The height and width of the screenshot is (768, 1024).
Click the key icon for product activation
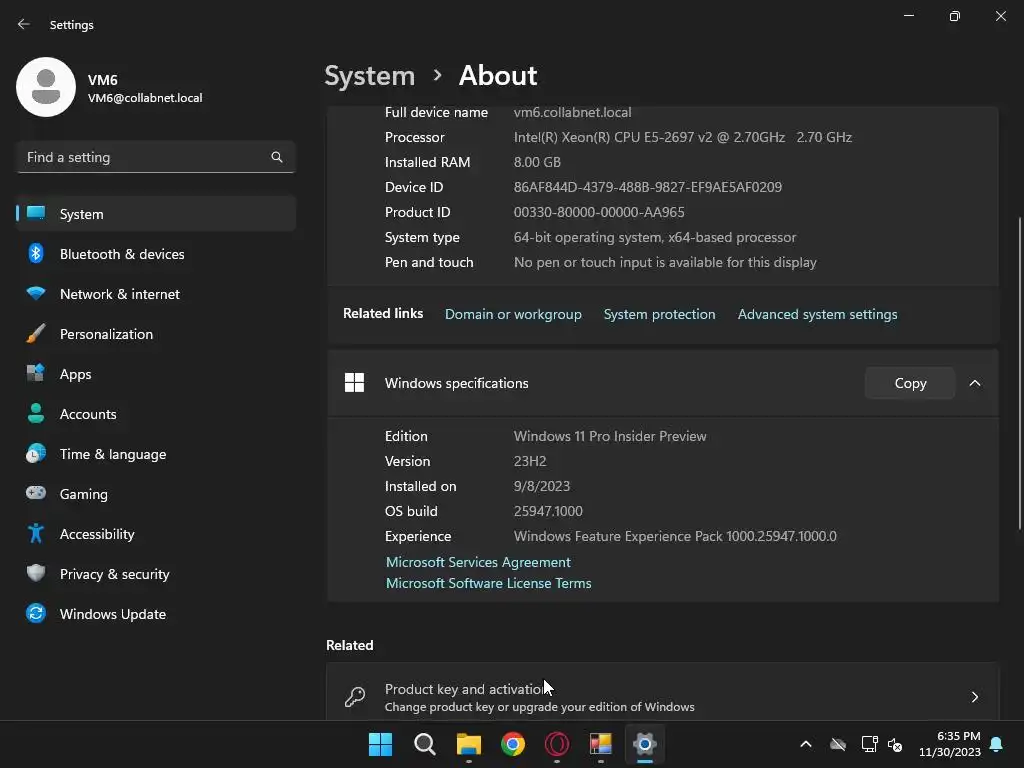[x=355, y=697]
